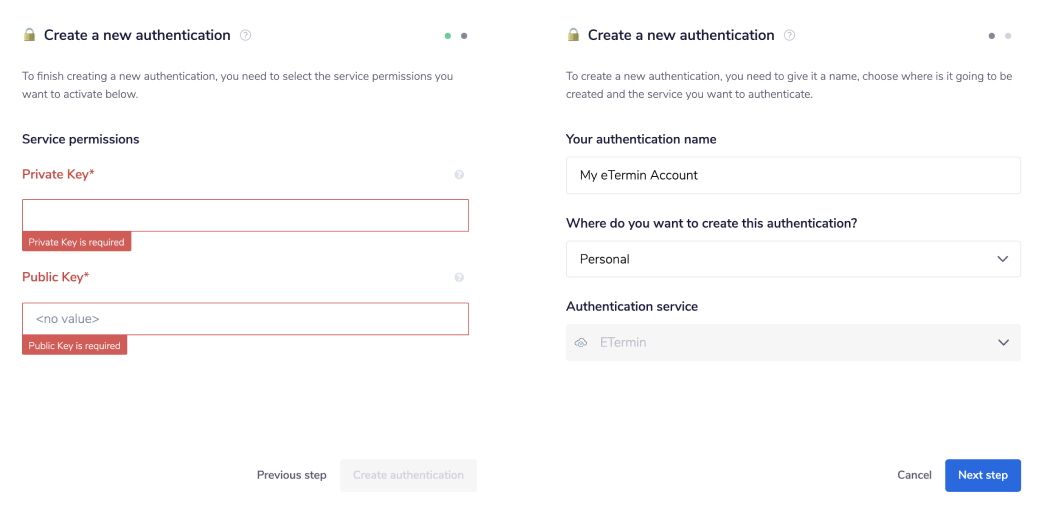1044x515 pixels.
Task: Focus the Private Key input field
Action: click(x=245, y=215)
